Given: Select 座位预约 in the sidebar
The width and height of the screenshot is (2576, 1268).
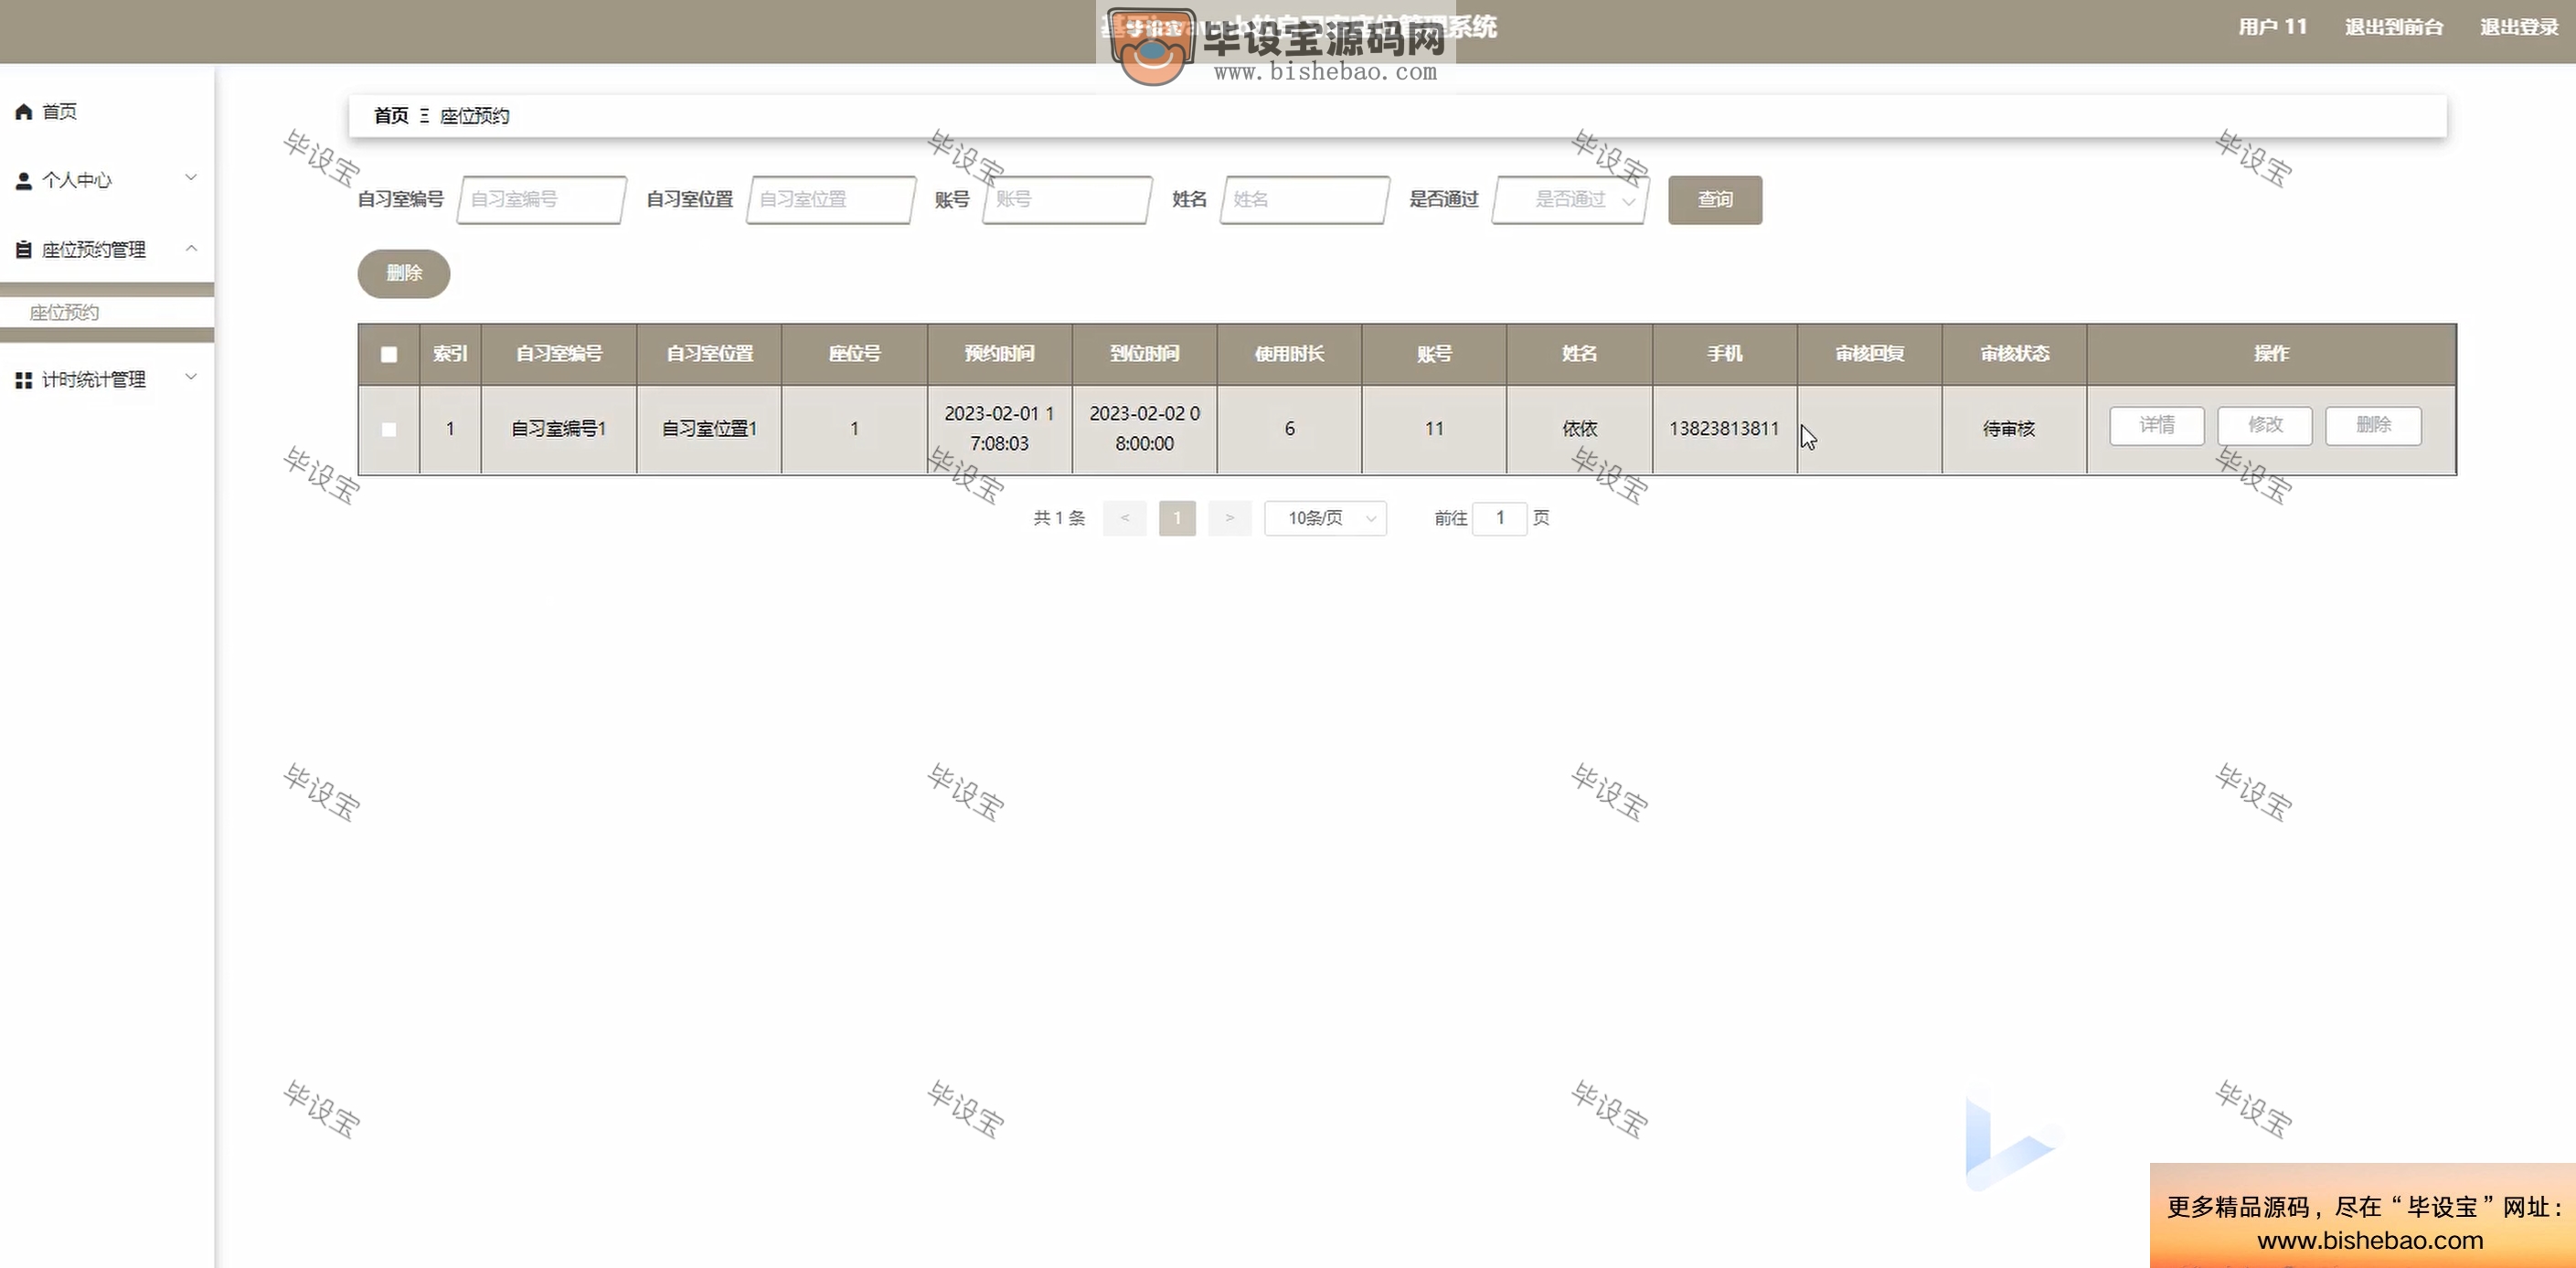Looking at the screenshot, I should (63, 312).
